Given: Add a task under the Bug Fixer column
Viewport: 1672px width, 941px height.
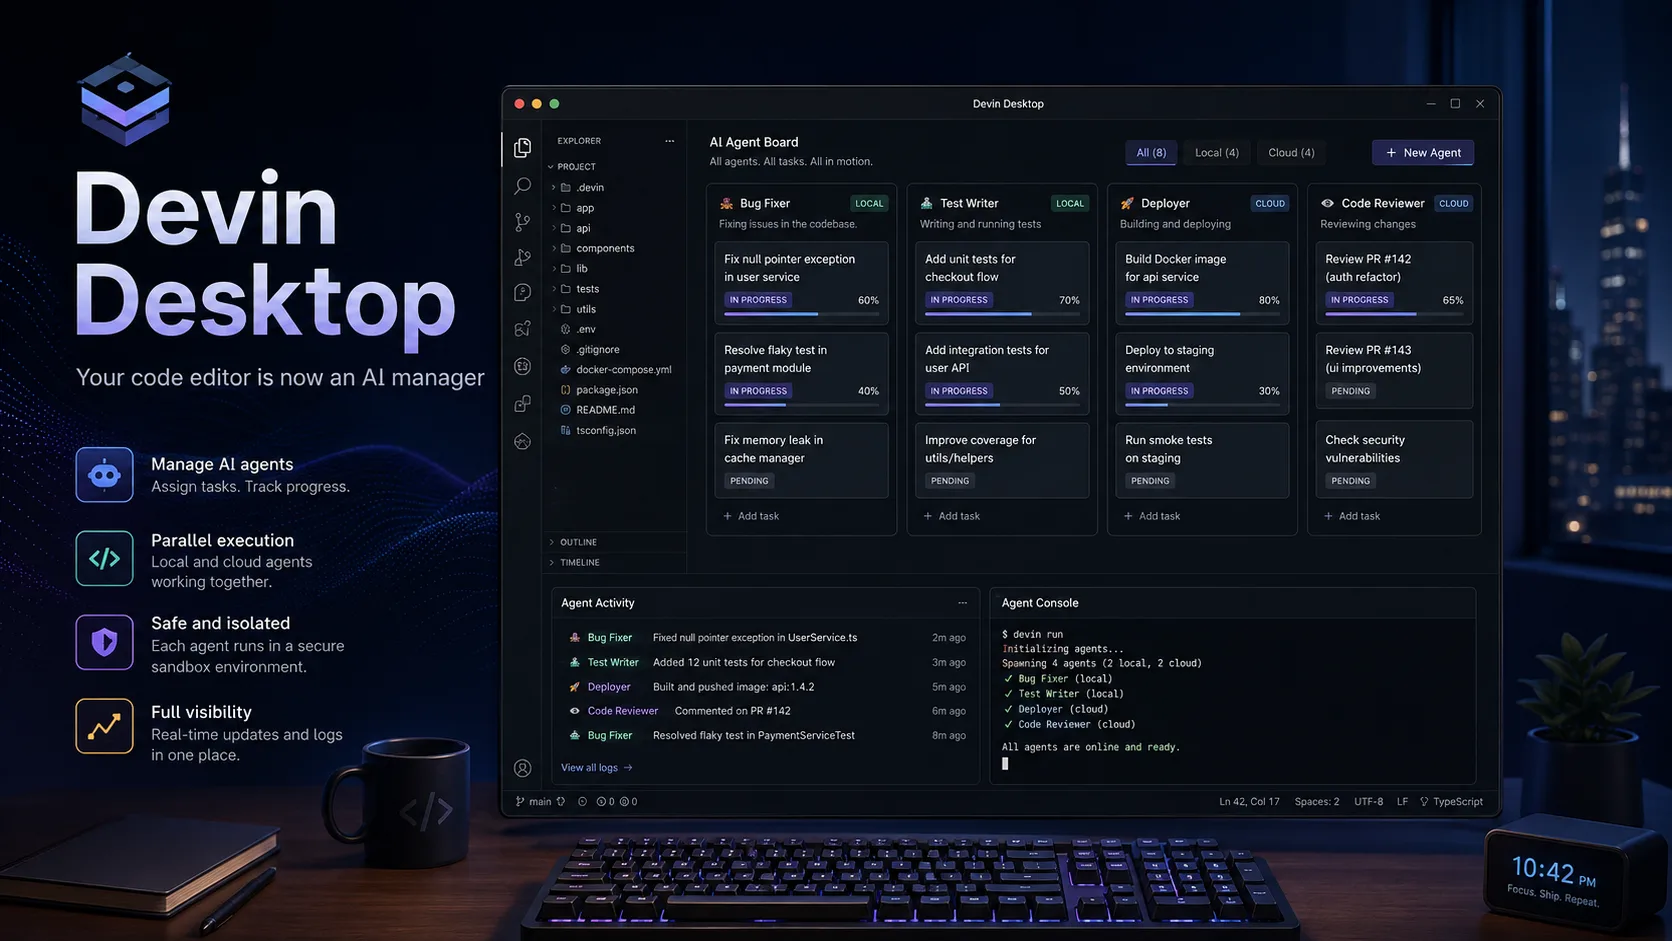Looking at the screenshot, I should (751, 516).
